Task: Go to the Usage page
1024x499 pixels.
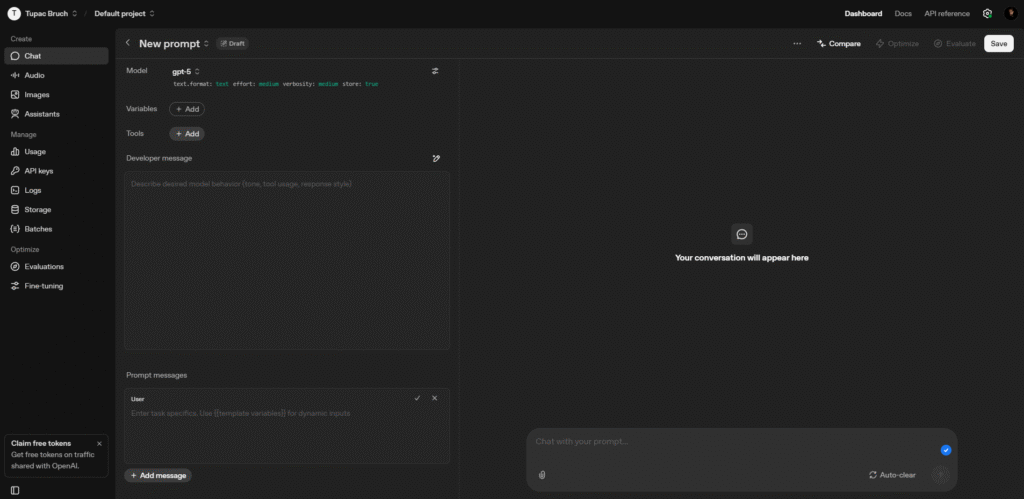Action: [x=56, y=152]
